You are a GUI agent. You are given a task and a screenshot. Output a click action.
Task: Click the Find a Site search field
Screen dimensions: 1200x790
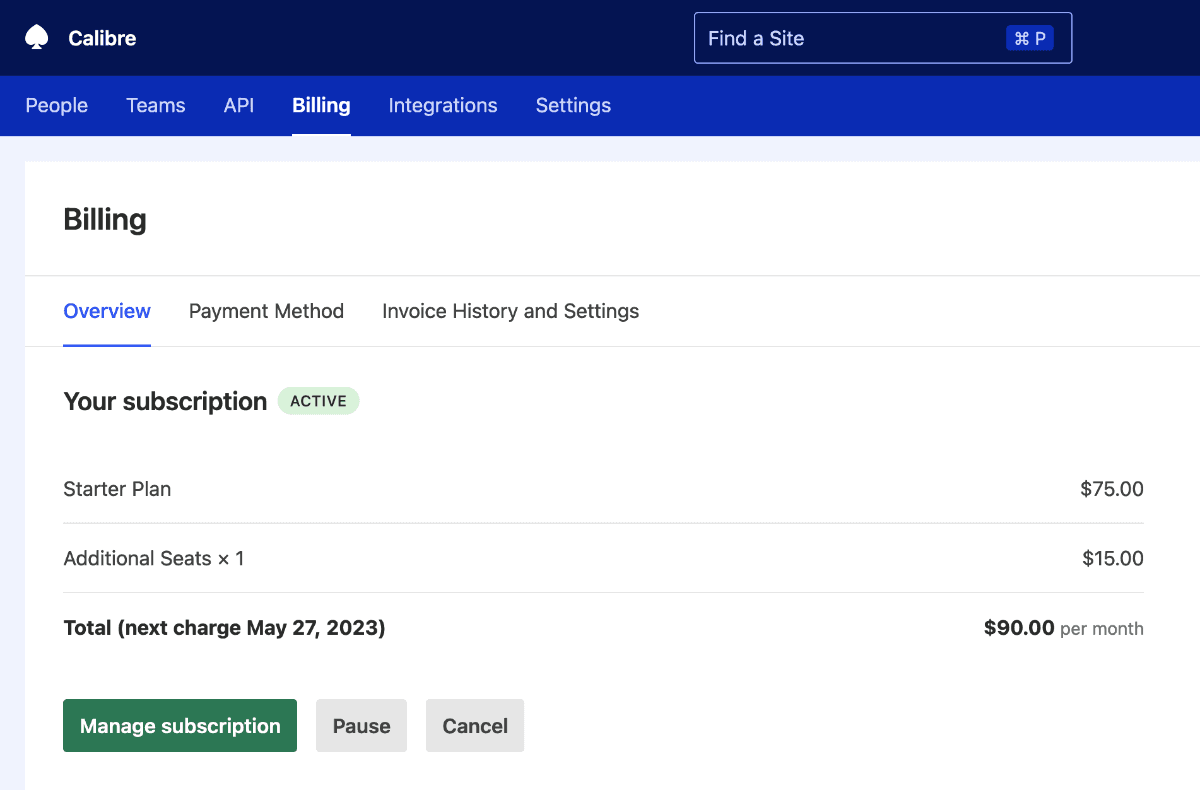tap(850, 38)
